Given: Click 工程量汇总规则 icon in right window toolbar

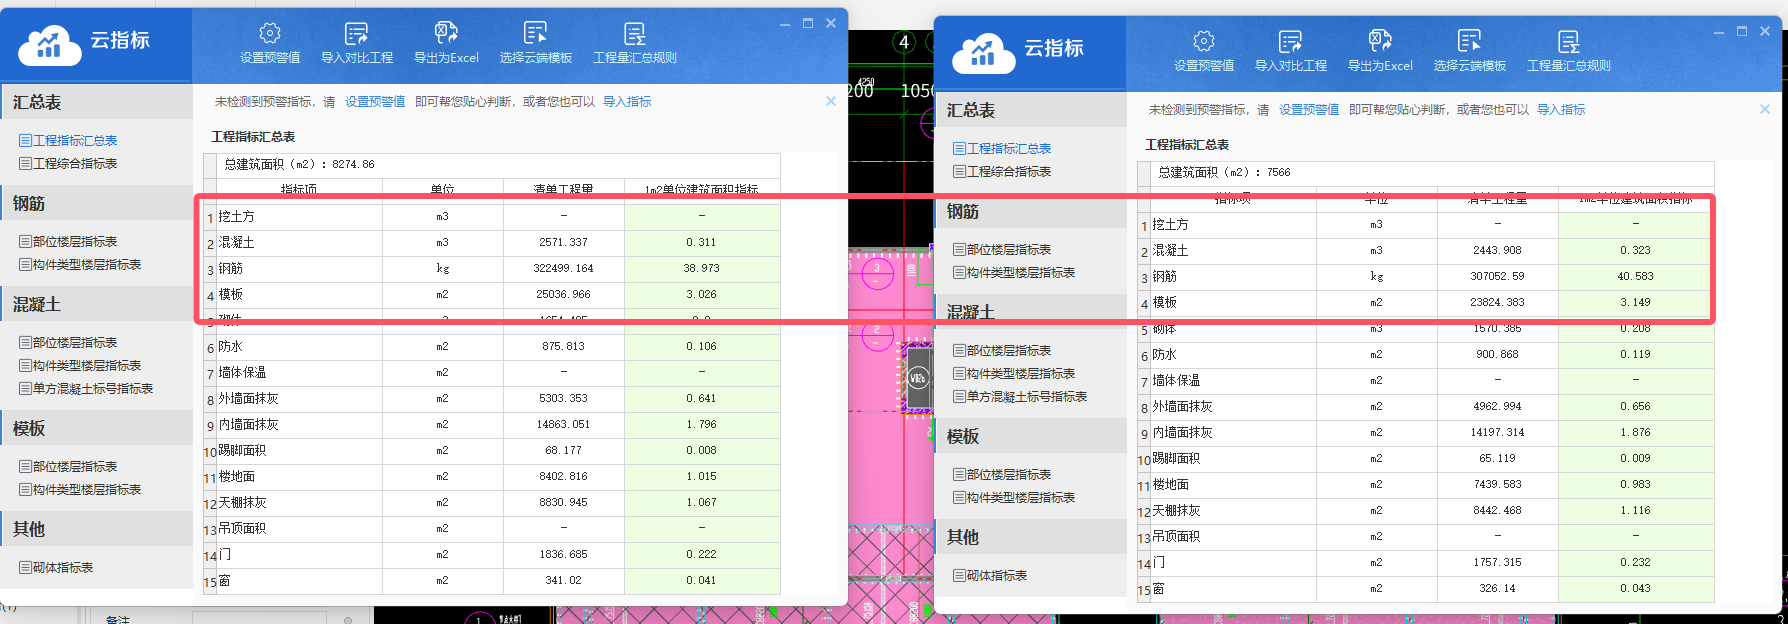Looking at the screenshot, I should [1568, 41].
